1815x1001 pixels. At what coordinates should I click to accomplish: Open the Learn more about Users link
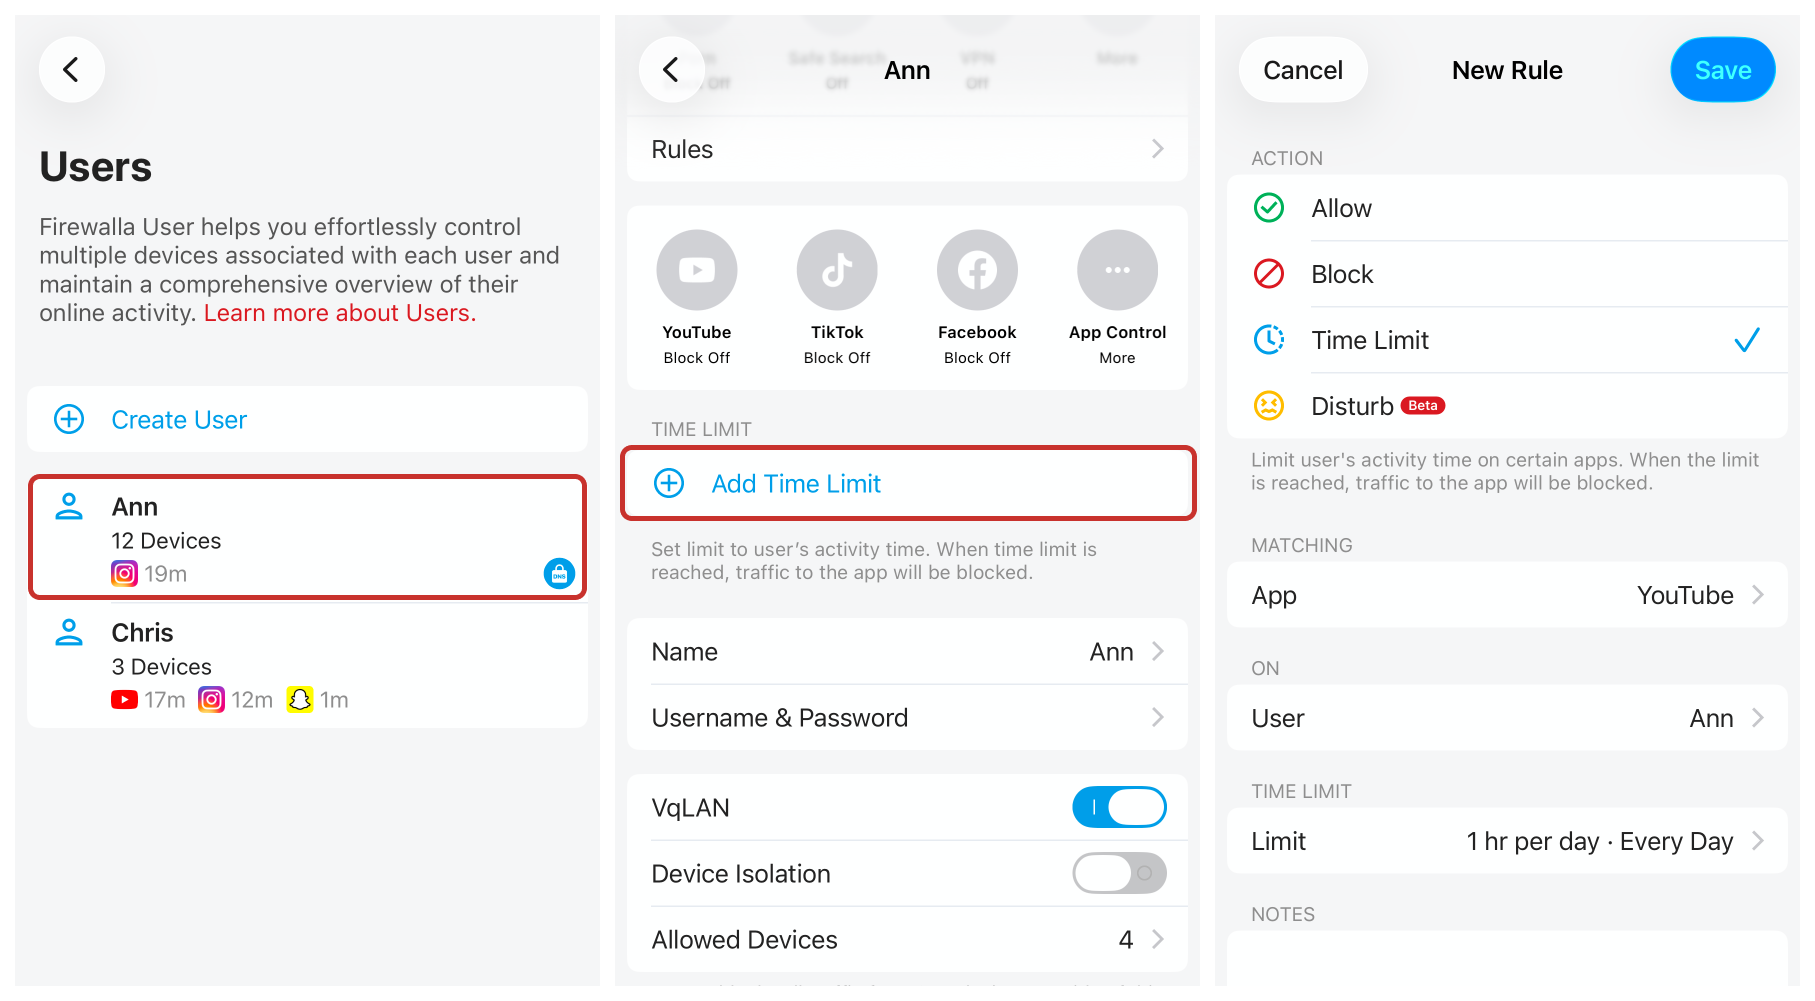coord(340,313)
